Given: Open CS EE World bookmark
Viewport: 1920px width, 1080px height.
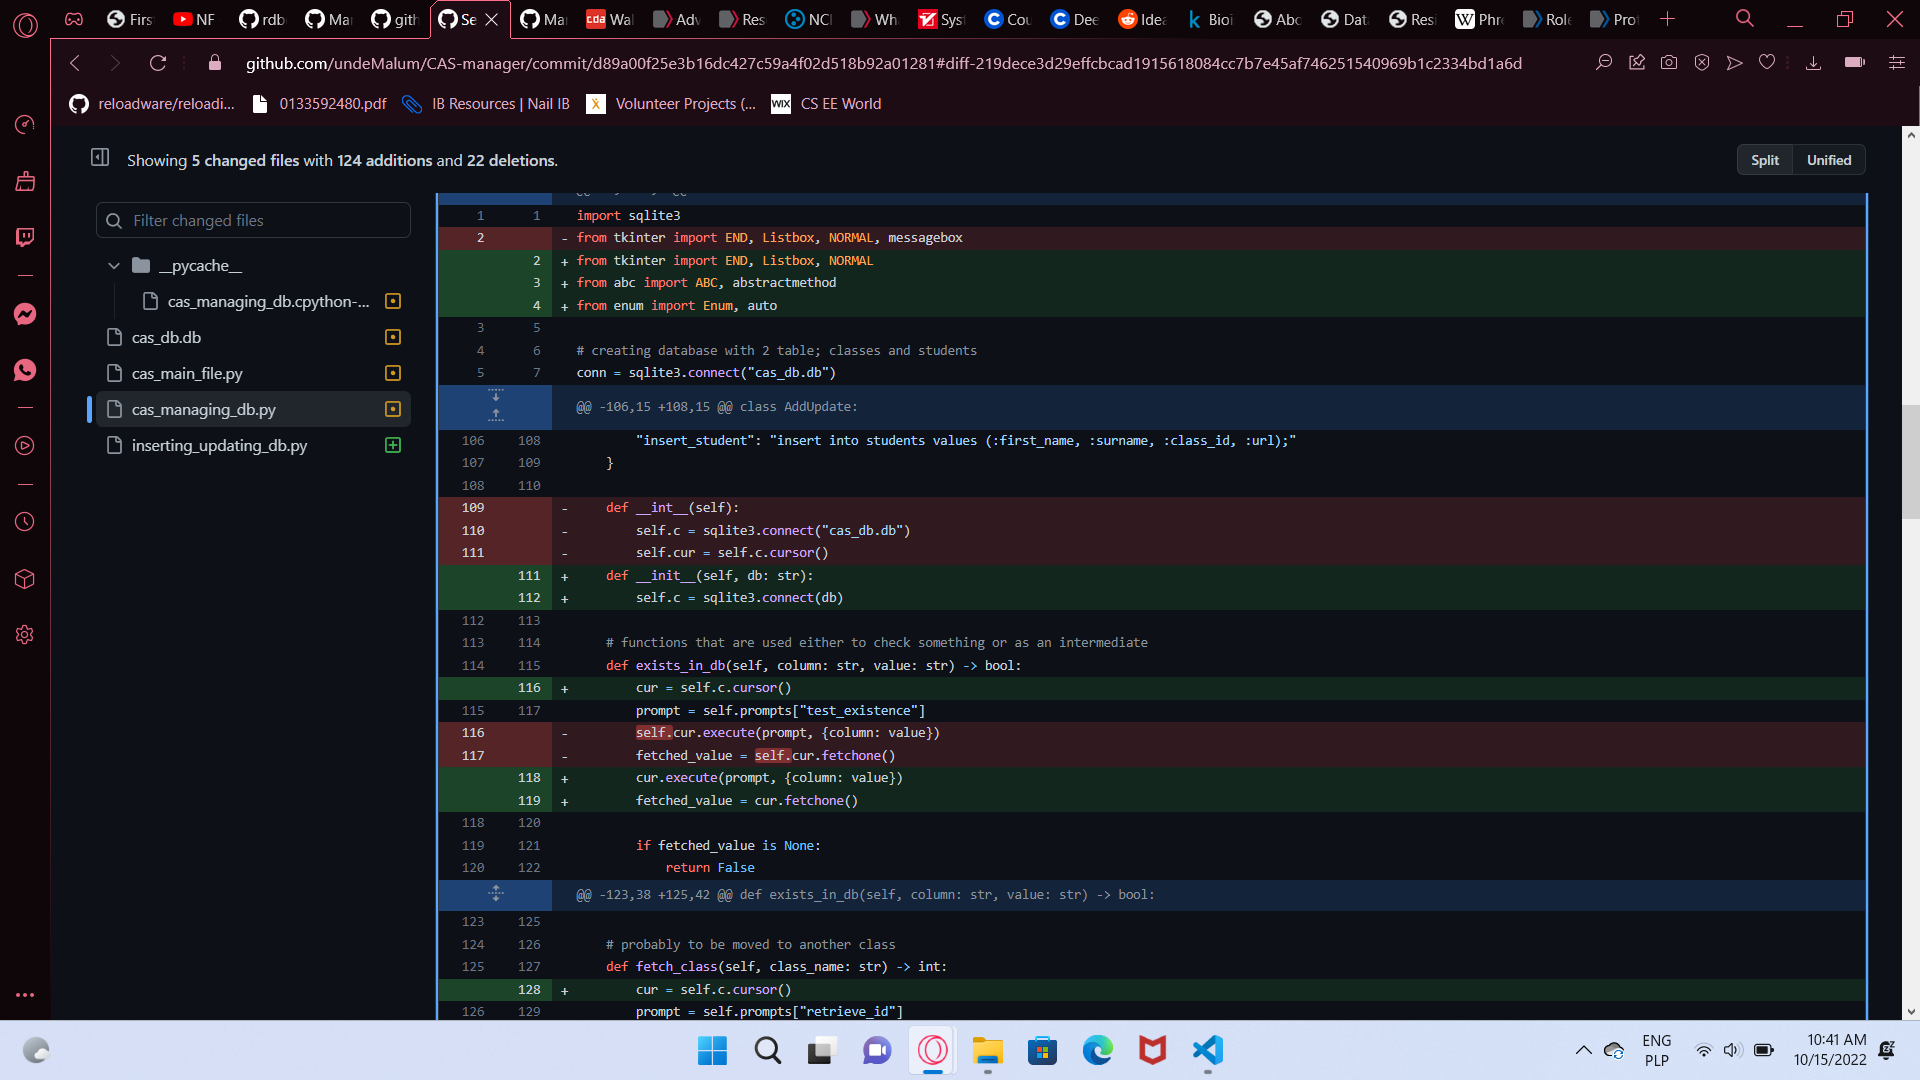Looking at the screenshot, I should click(x=827, y=104).
